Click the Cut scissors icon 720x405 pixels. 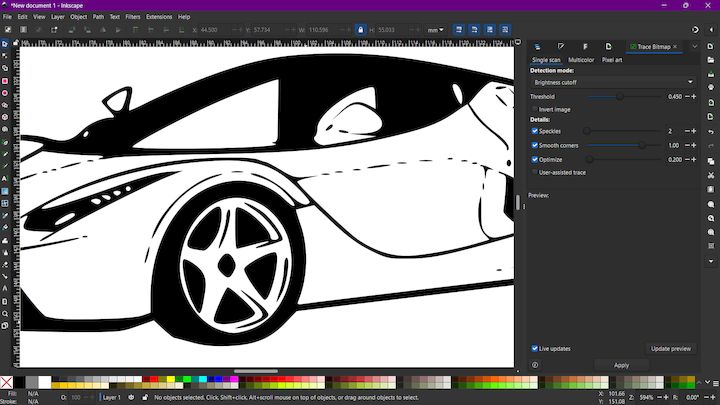coord(710,175)
